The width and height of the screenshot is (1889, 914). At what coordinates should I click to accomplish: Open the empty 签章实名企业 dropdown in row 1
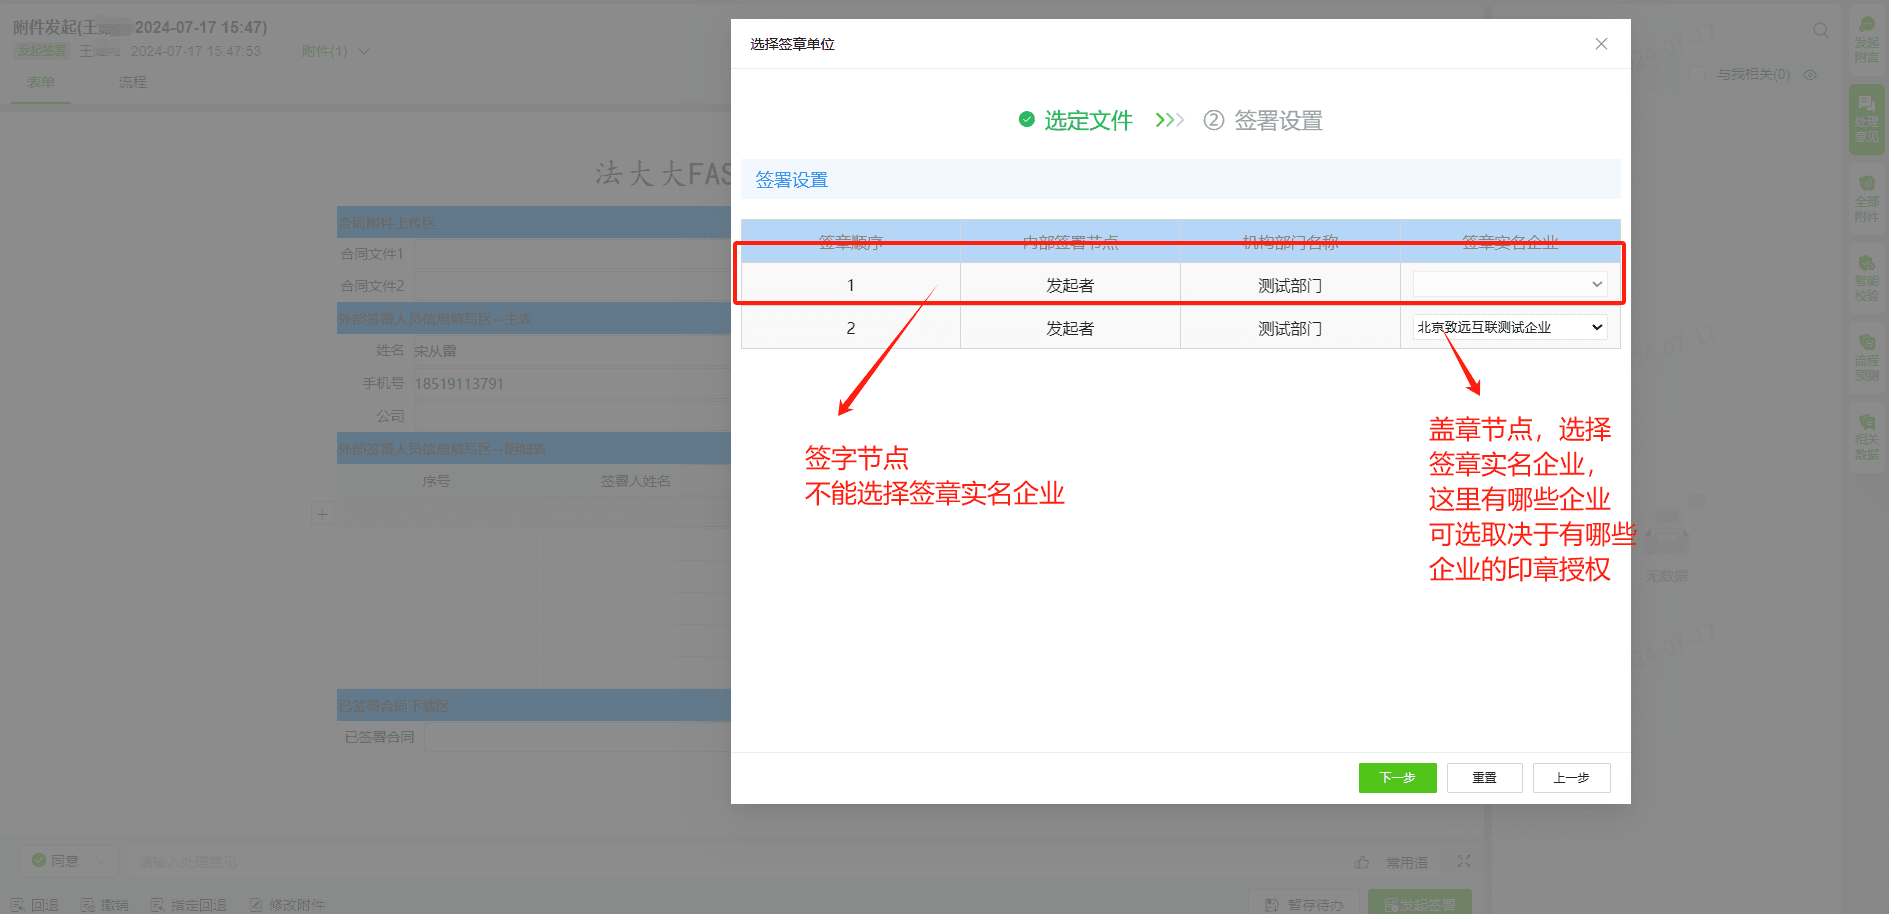tap(1510, 284)
